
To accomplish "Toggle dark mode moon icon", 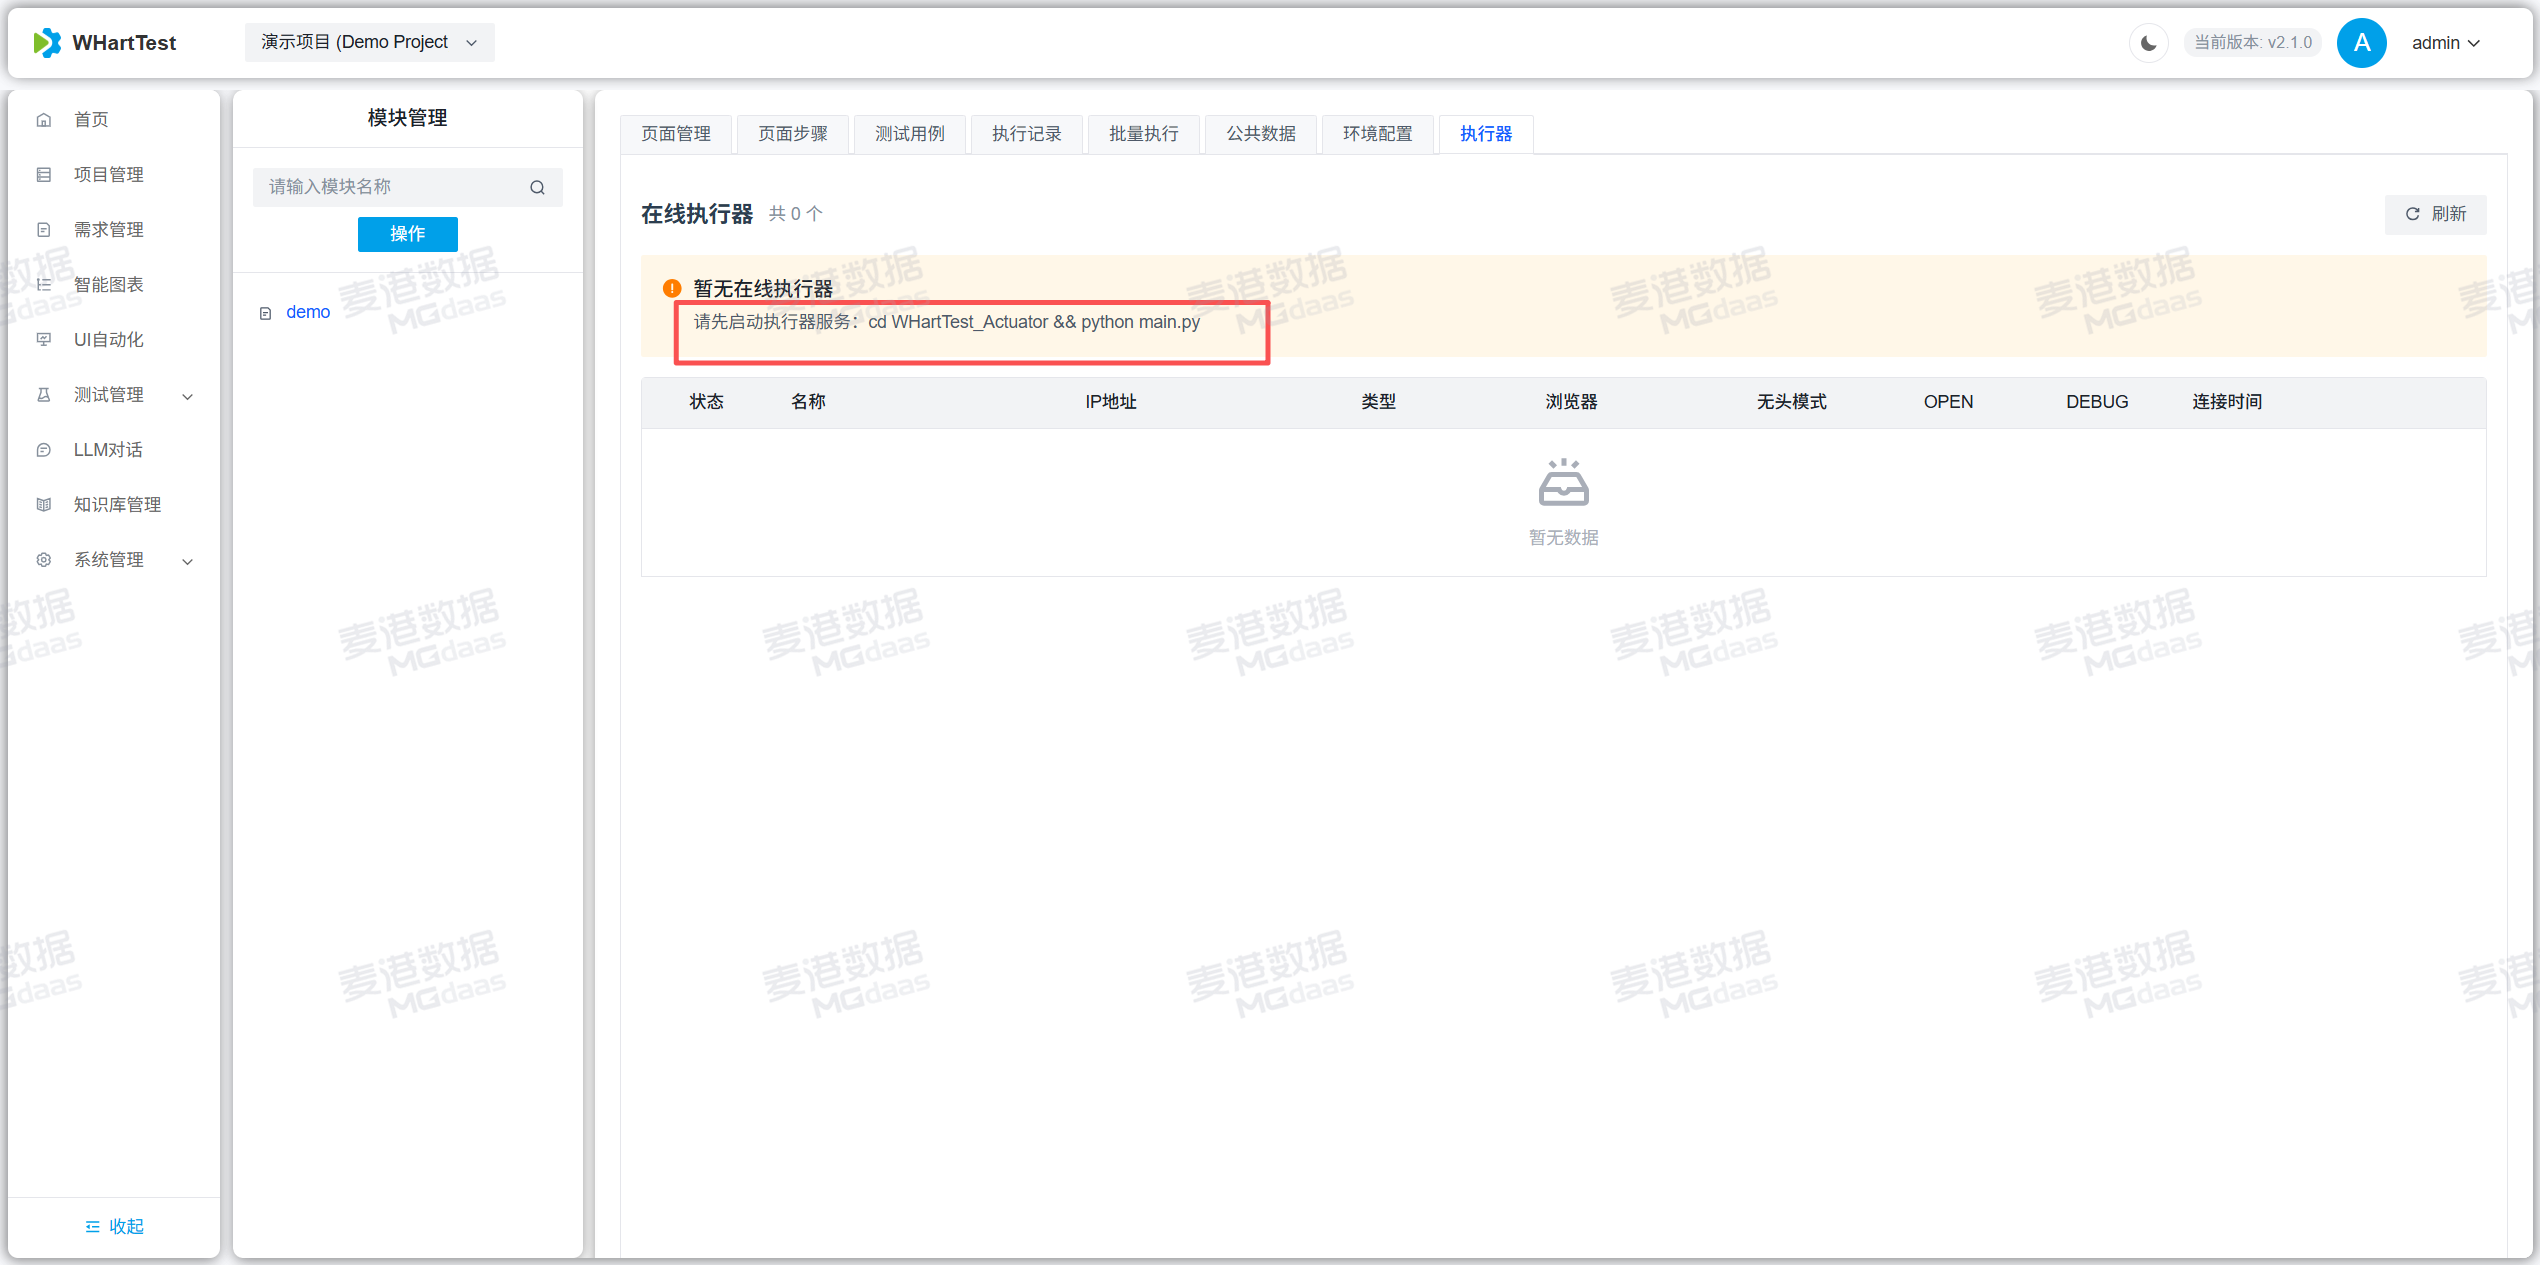I will tap(2148, 43).
